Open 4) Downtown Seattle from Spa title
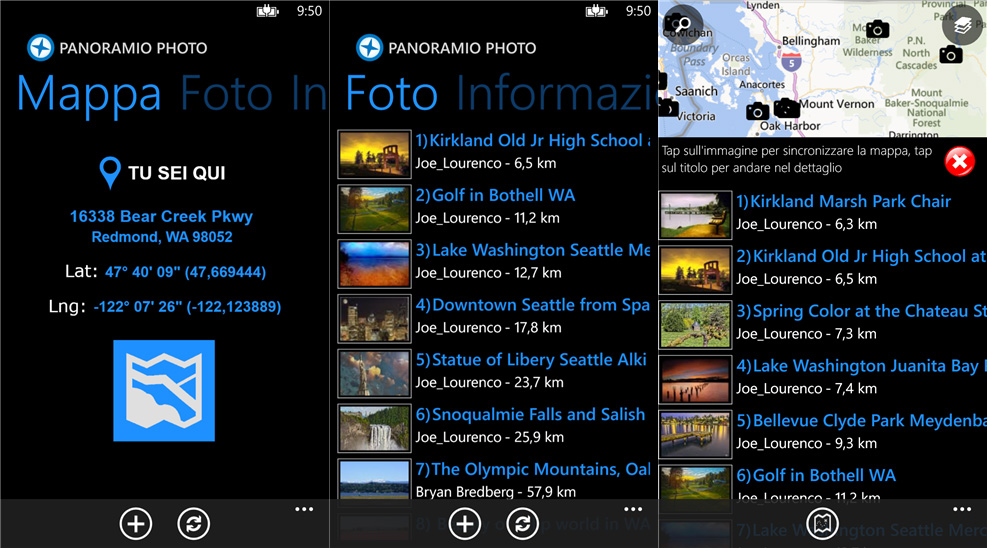This screenshot has height=548, width=987. pos(533,305)
